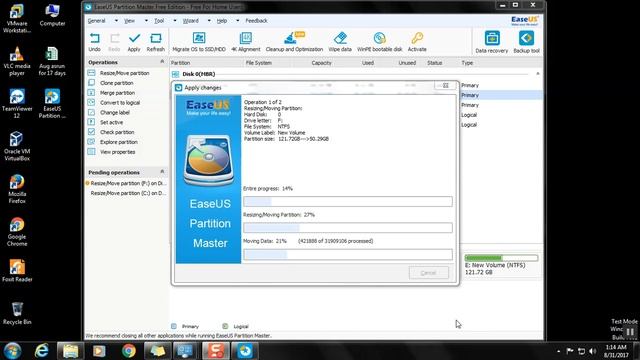The height and width of the screenshot is (360, 640).
Task: Open Internet Explorer from taskbar
Action: coord(42,351)
